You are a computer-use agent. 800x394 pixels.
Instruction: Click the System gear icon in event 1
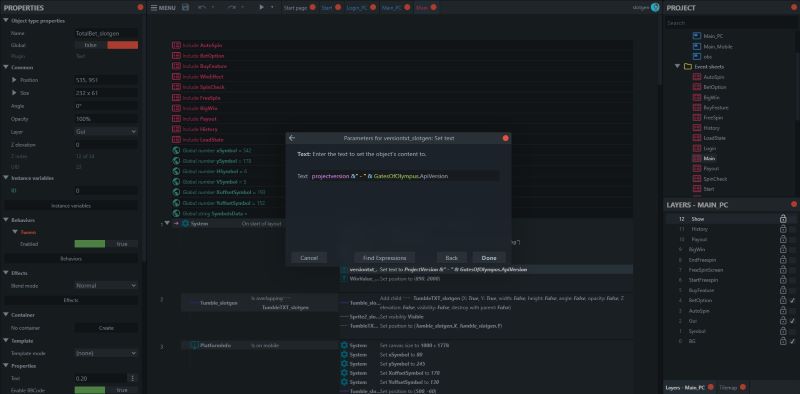[x=185, y=224]
